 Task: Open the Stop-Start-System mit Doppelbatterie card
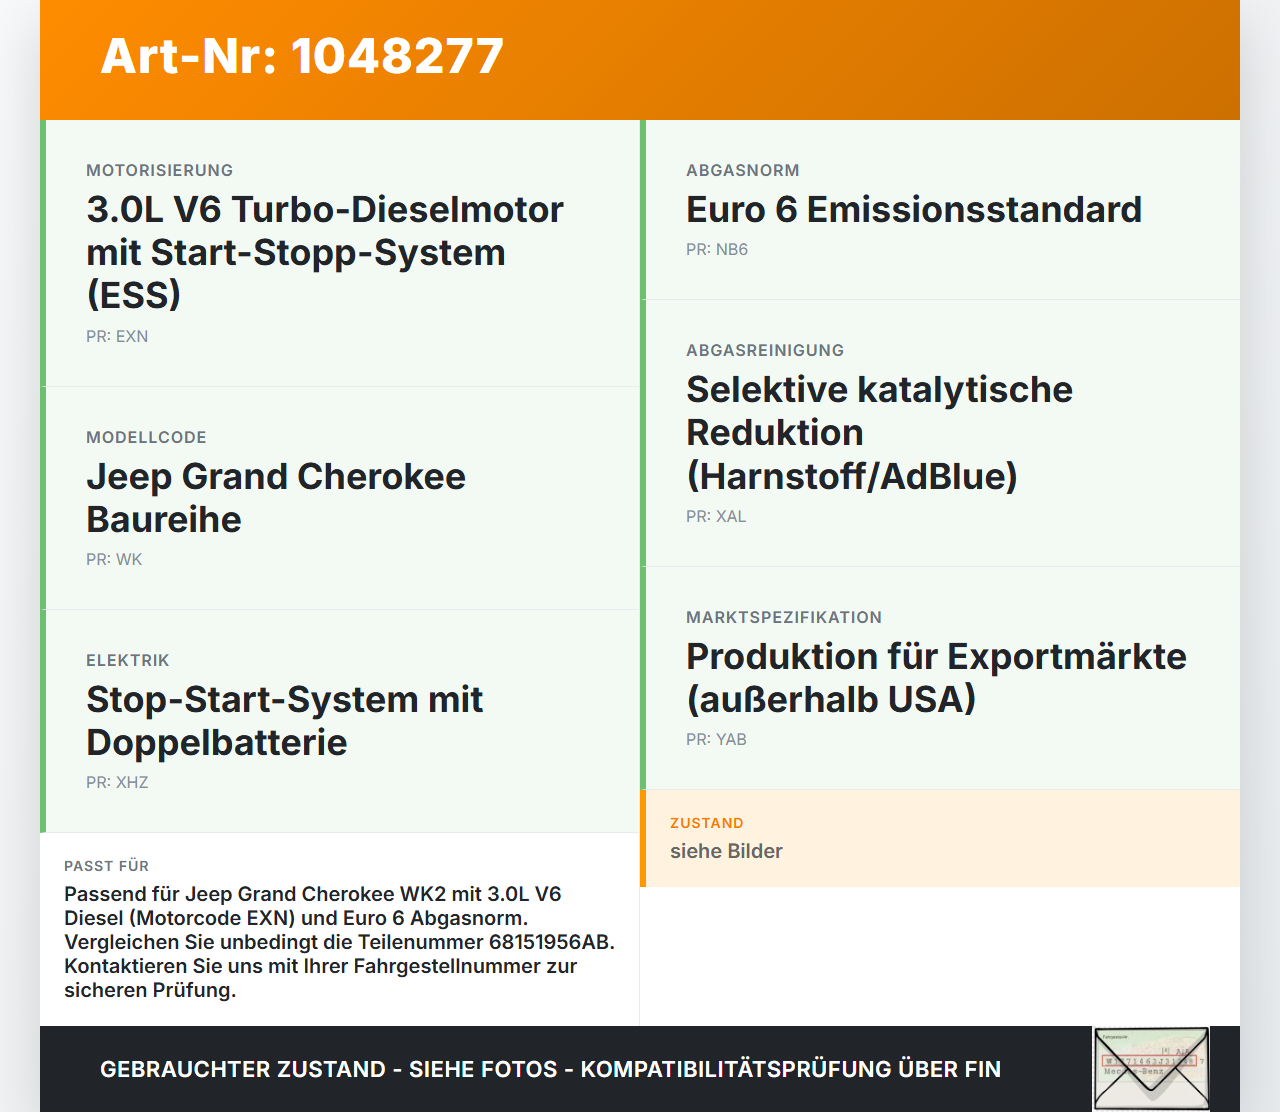click(340, 721)
